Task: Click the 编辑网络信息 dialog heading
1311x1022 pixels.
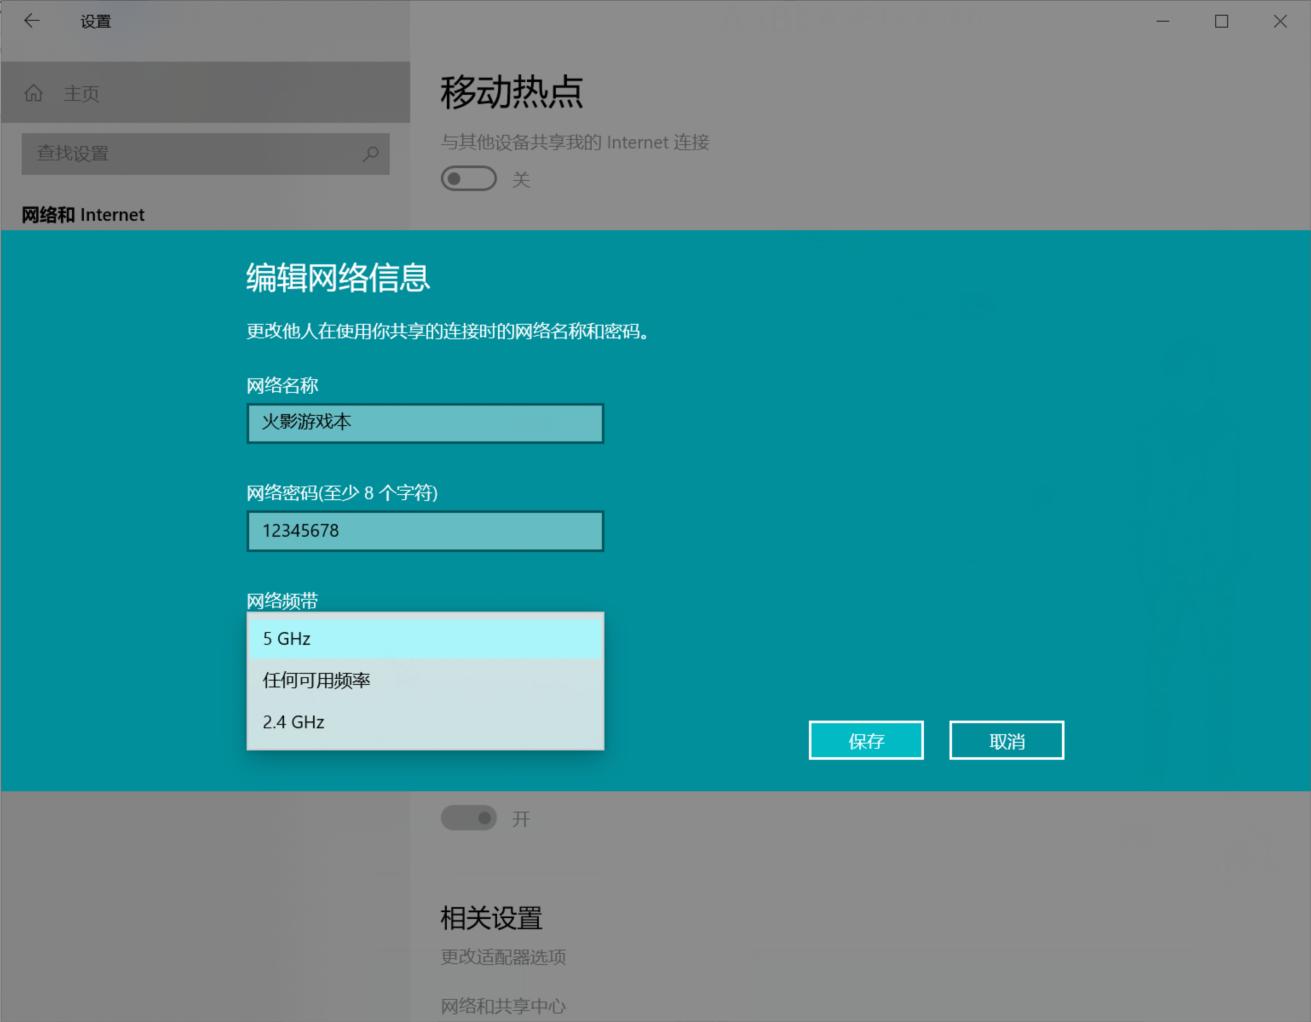Action: pyautogui.click(x=337, y=280)
